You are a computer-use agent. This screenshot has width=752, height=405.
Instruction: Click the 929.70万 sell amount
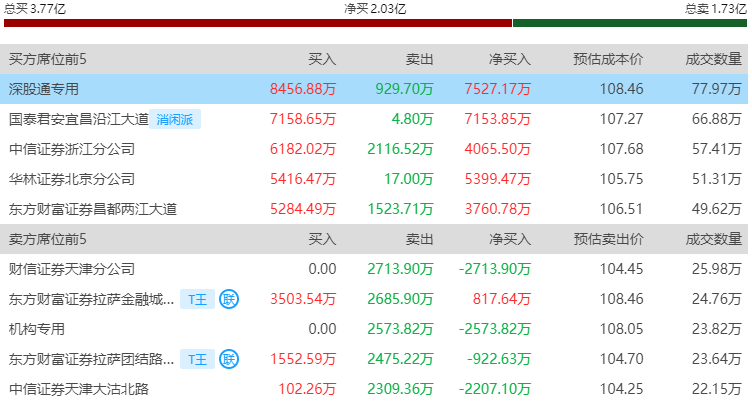coord(404,89)
